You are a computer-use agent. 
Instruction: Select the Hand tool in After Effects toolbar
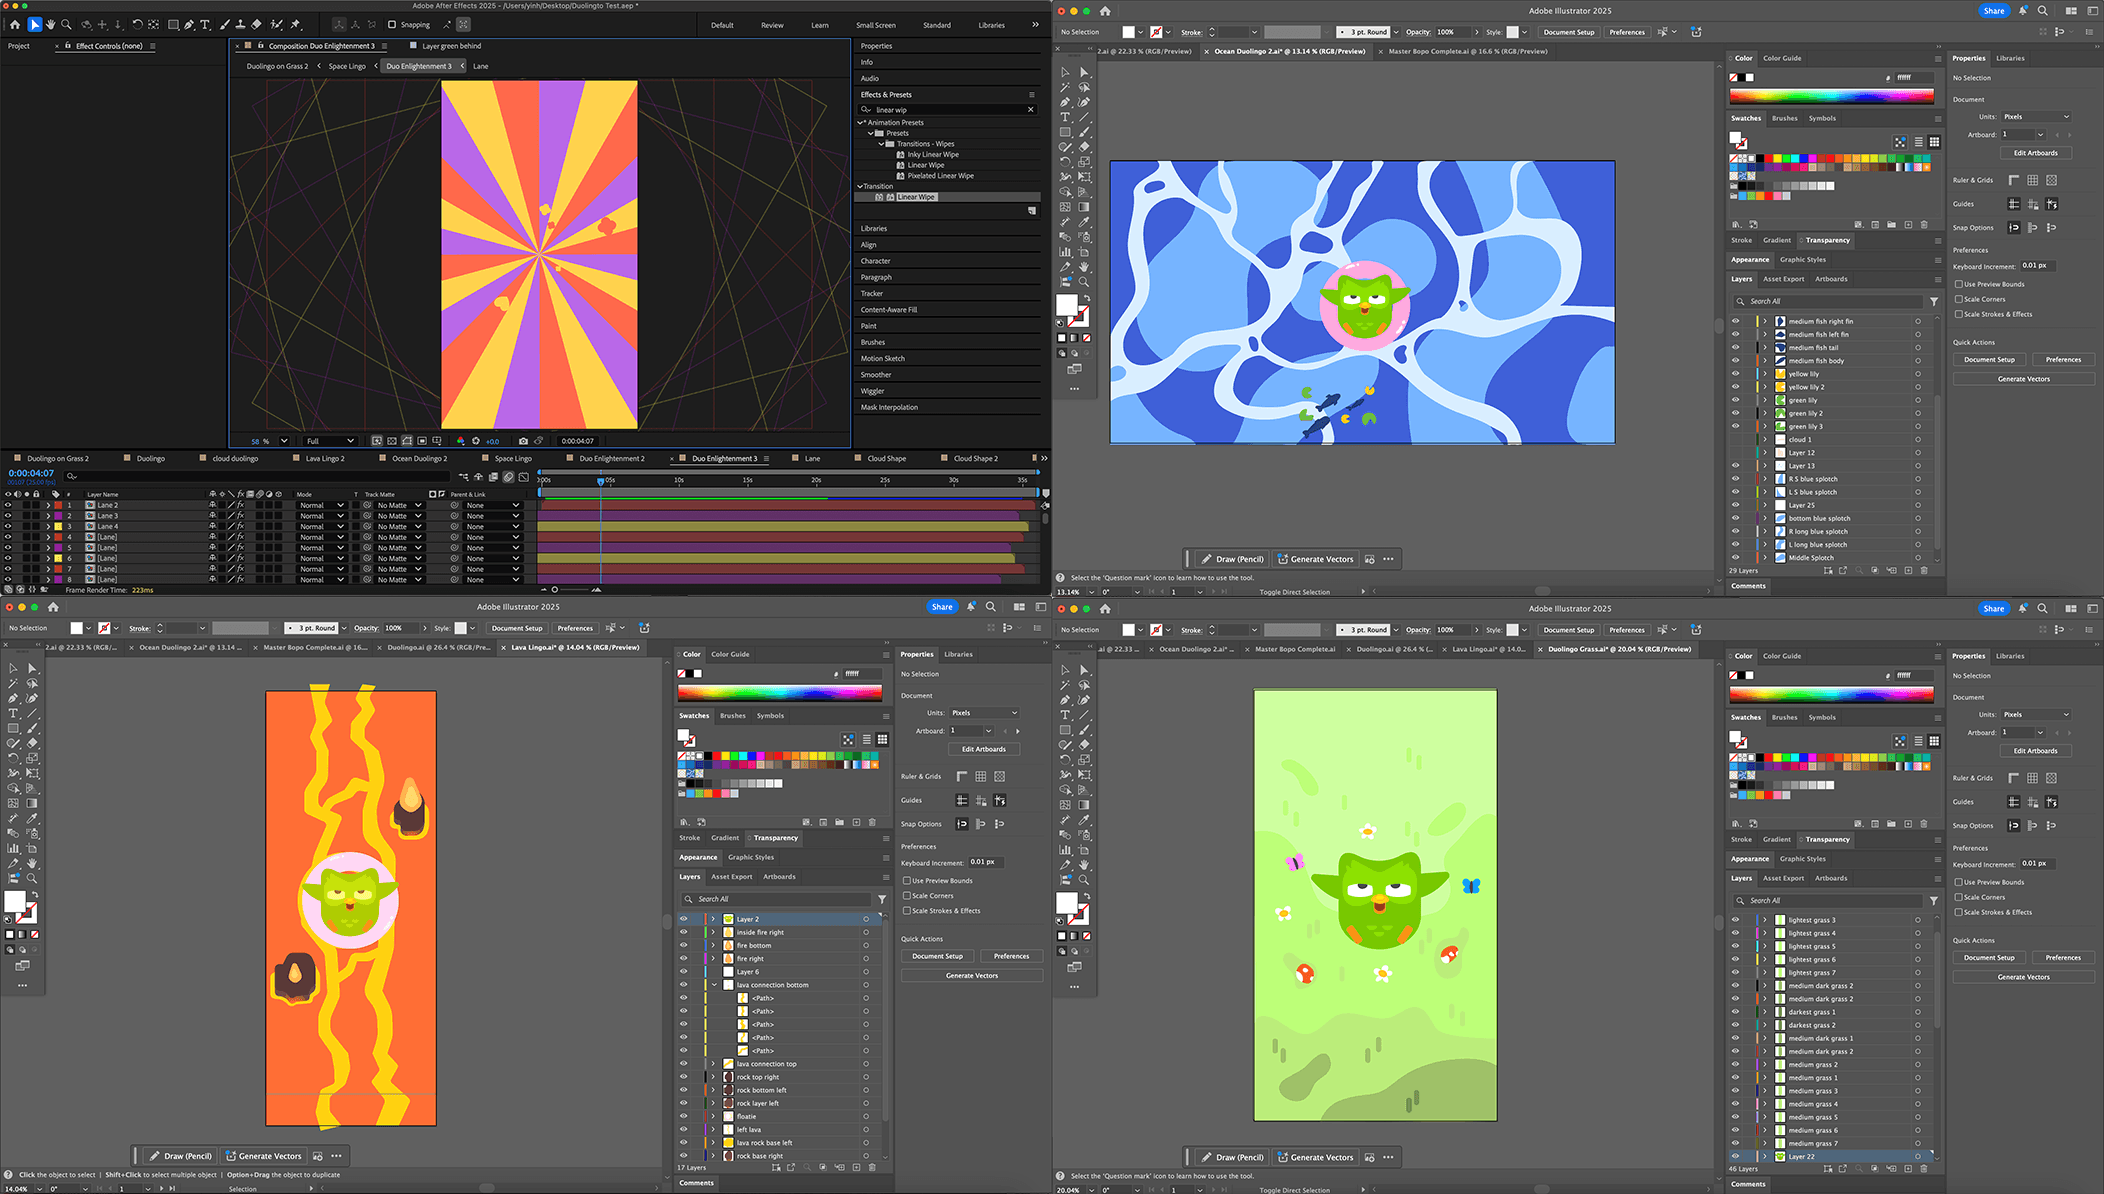tap(50, 24)
